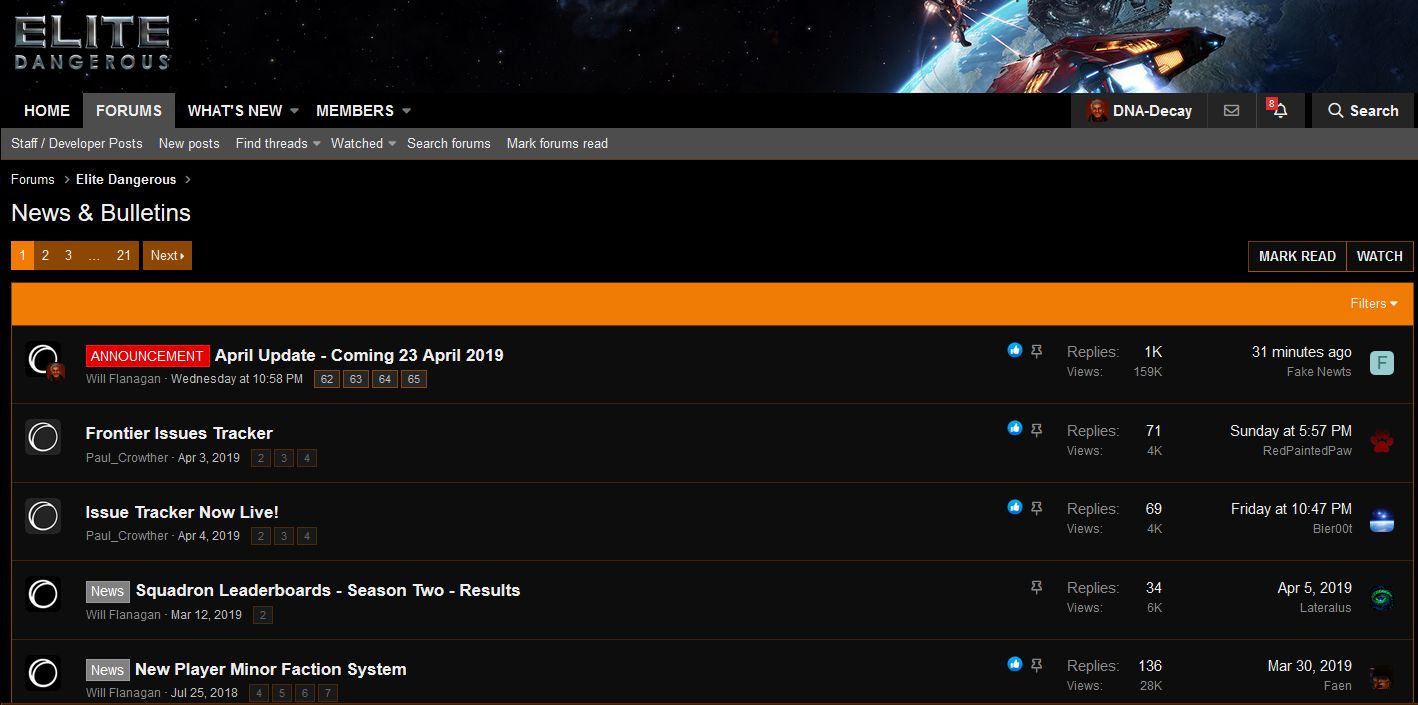
Task: Click the like icon on April Update thread
Action: pos(1015,350)
